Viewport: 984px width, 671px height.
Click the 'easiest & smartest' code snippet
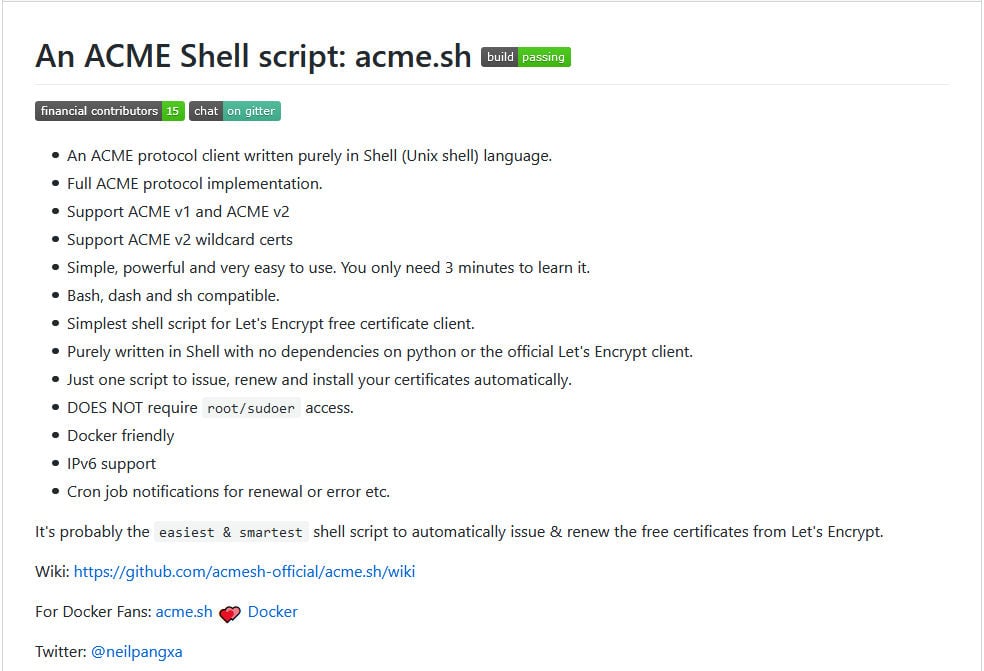tap(231, 532)
